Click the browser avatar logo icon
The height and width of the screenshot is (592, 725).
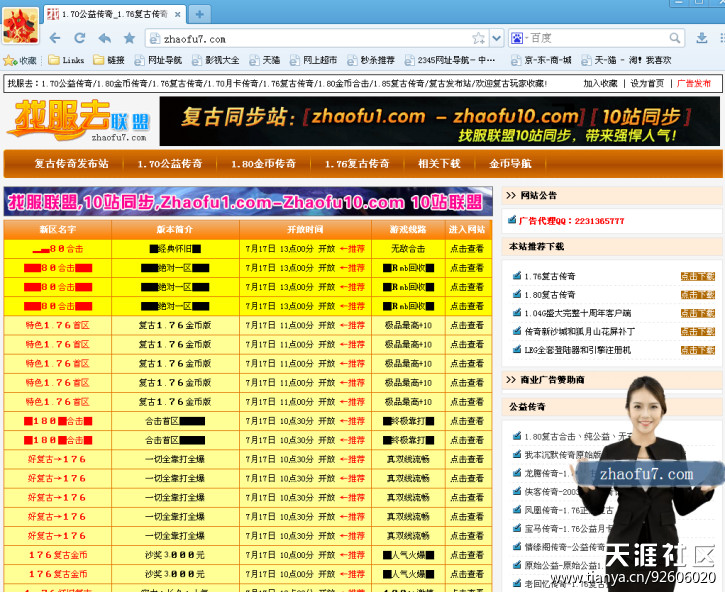coord(20,26)
